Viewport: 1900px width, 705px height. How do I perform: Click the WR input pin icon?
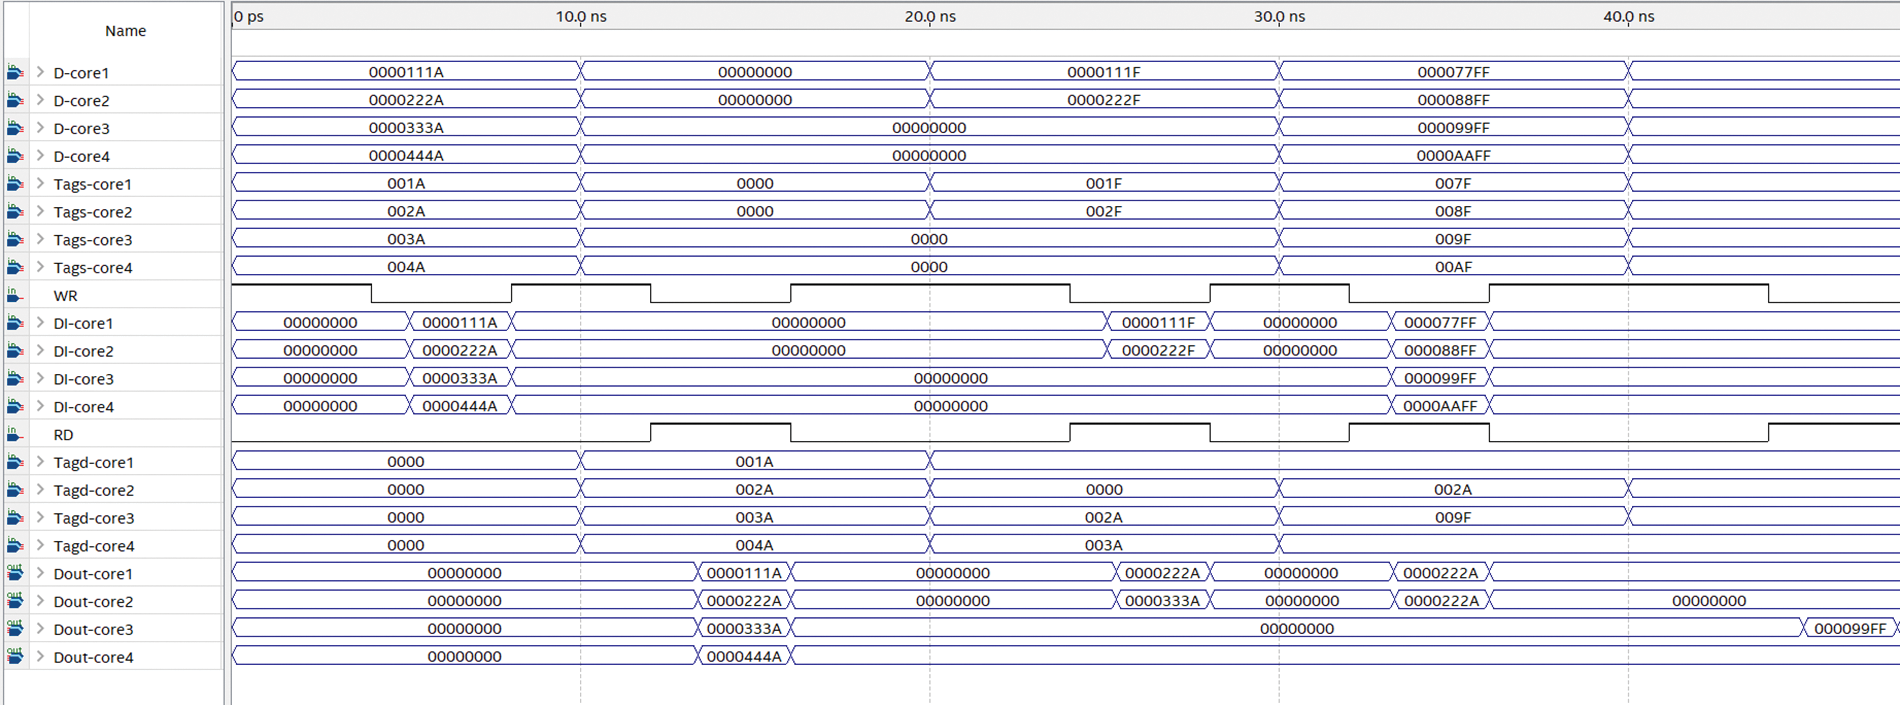click(15, 295)
